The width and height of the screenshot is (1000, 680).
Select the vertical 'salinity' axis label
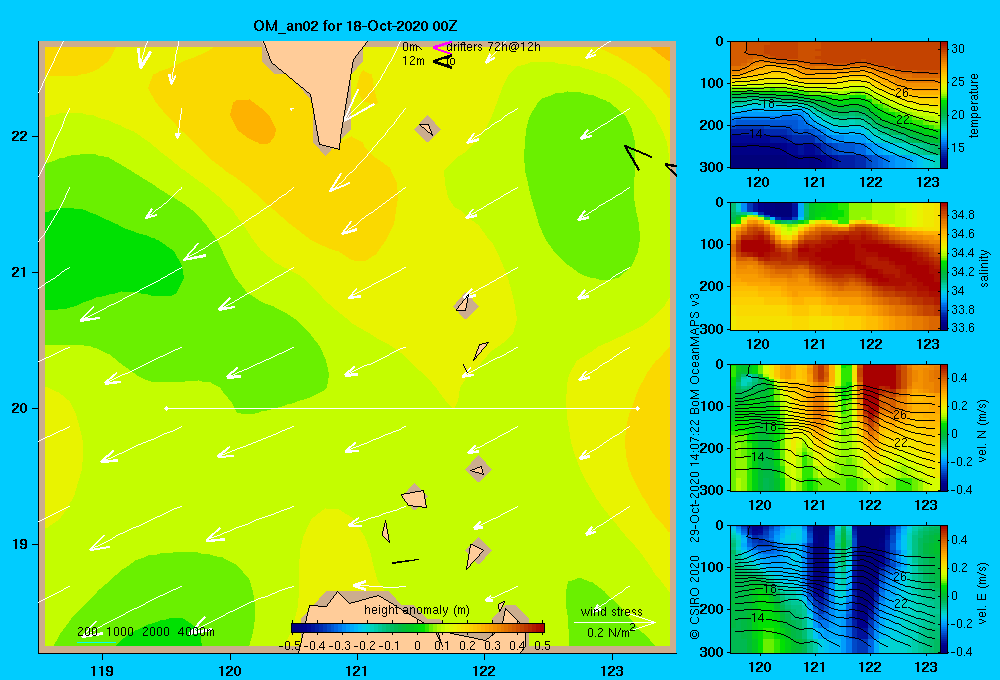984,268
